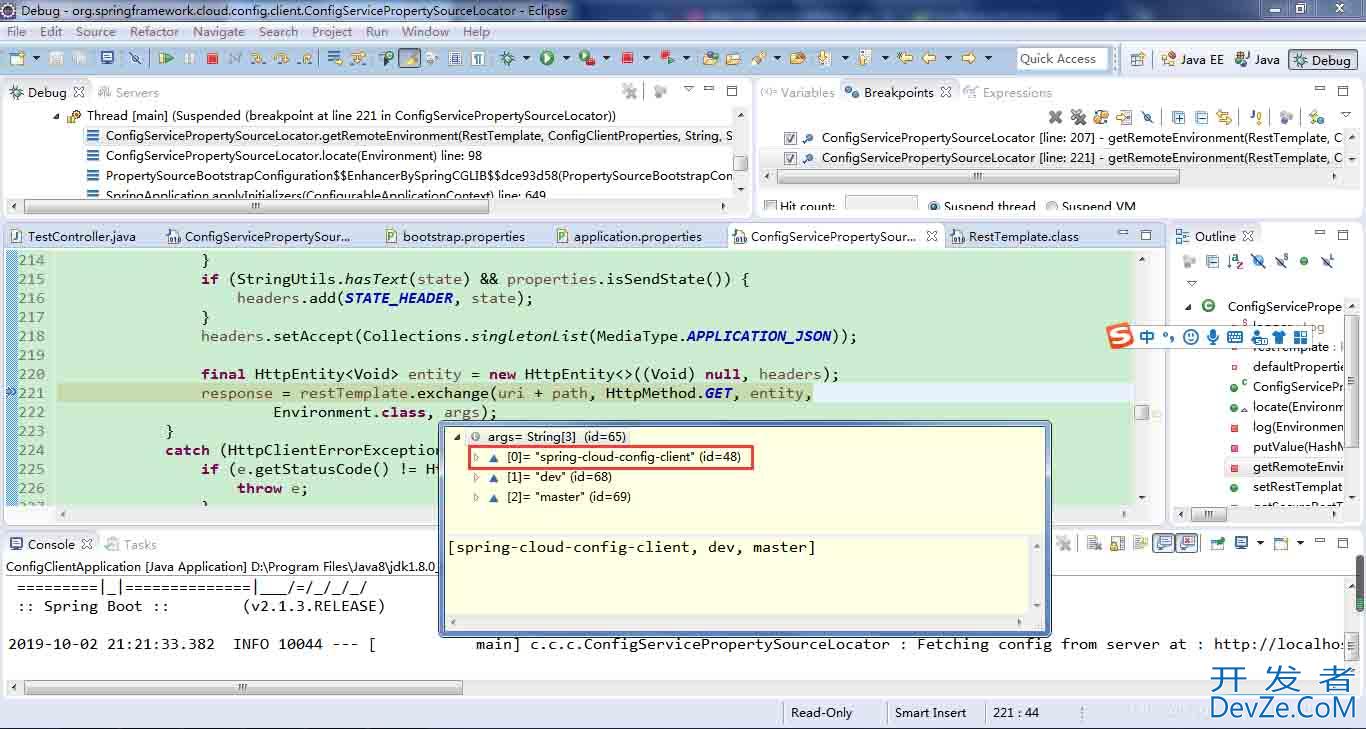Viewport: 1366px width, 729px height.
Task: Click the Skip All Breakpoints toolbar icon
Action: [135, 58]
